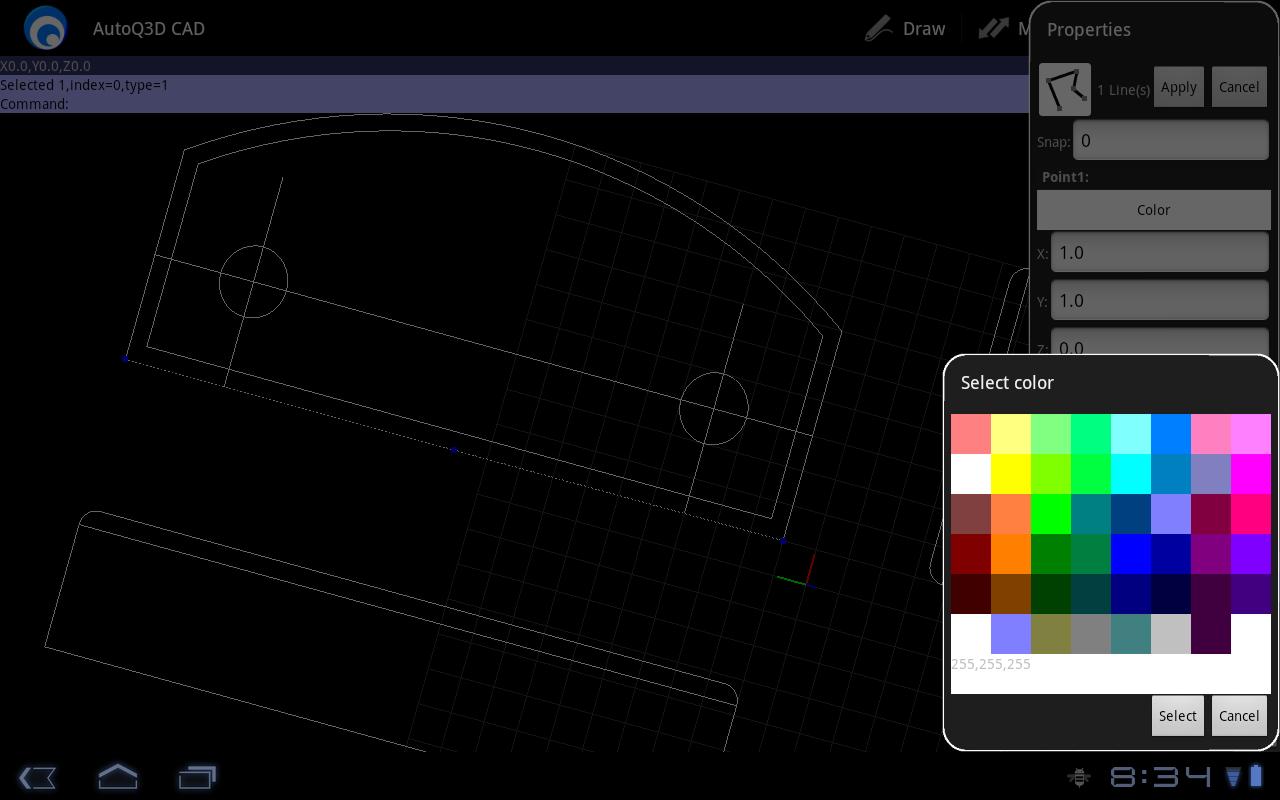Edit the Y coordinate field

click(1160, 300)
